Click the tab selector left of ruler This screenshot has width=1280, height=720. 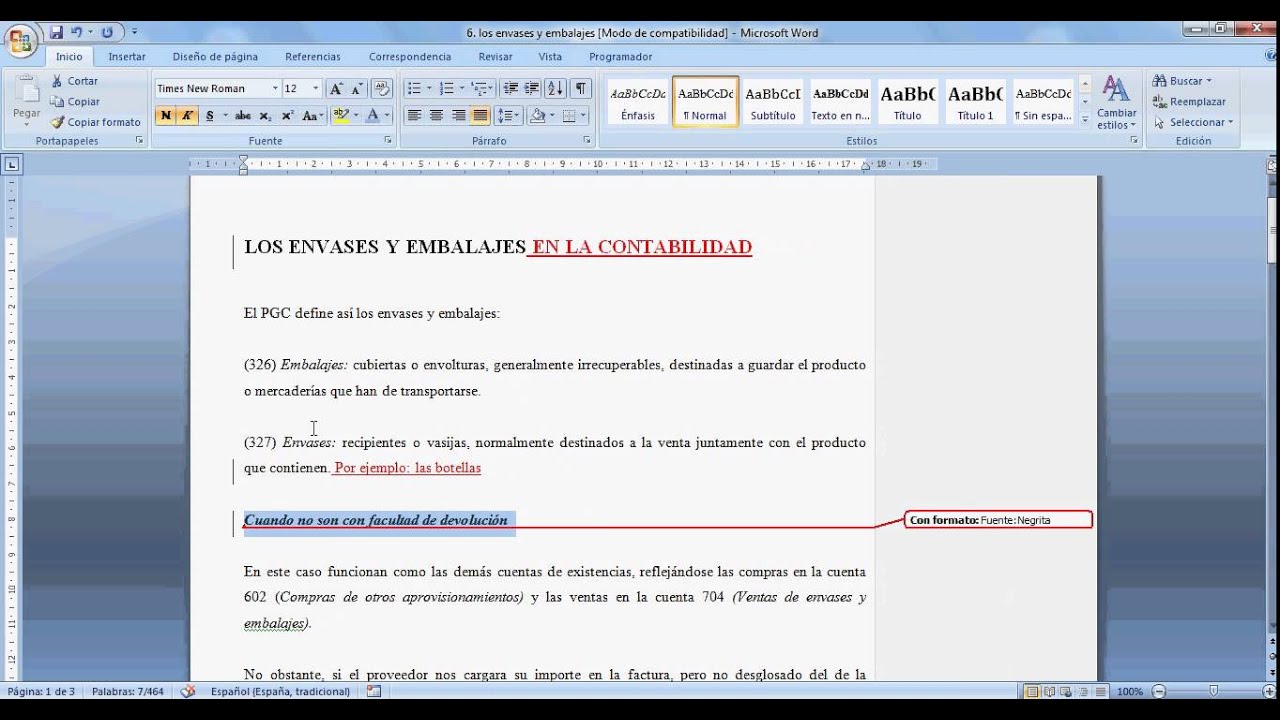pyautogui.click(x=11, y=164)
